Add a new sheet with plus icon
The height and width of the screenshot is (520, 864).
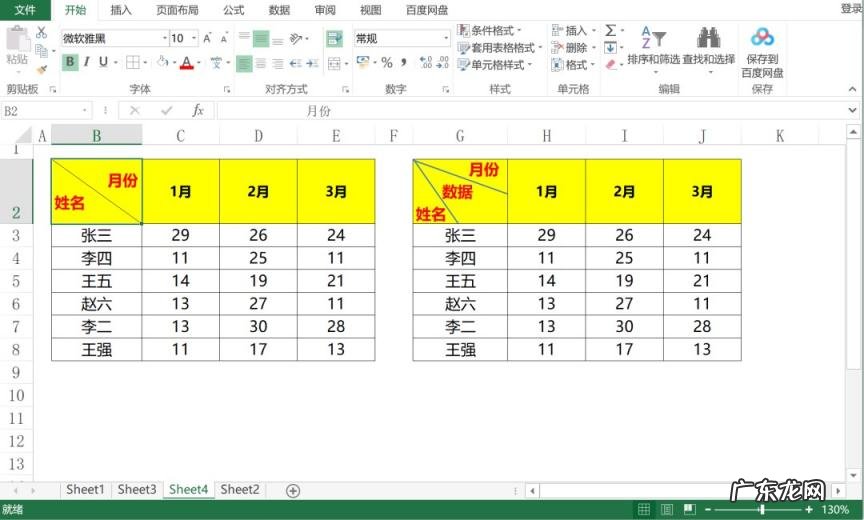coord(293,490)
